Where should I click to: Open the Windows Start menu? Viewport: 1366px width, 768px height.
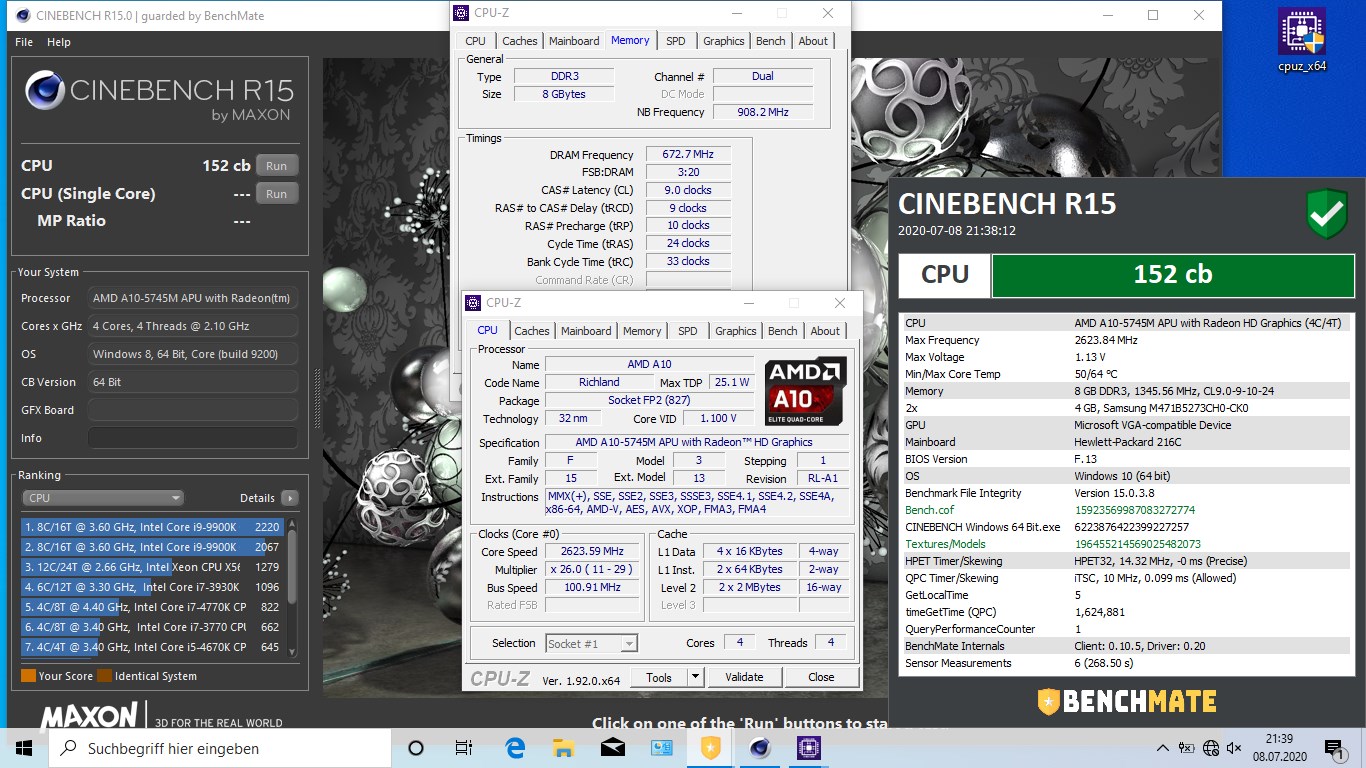pos(23,748)
